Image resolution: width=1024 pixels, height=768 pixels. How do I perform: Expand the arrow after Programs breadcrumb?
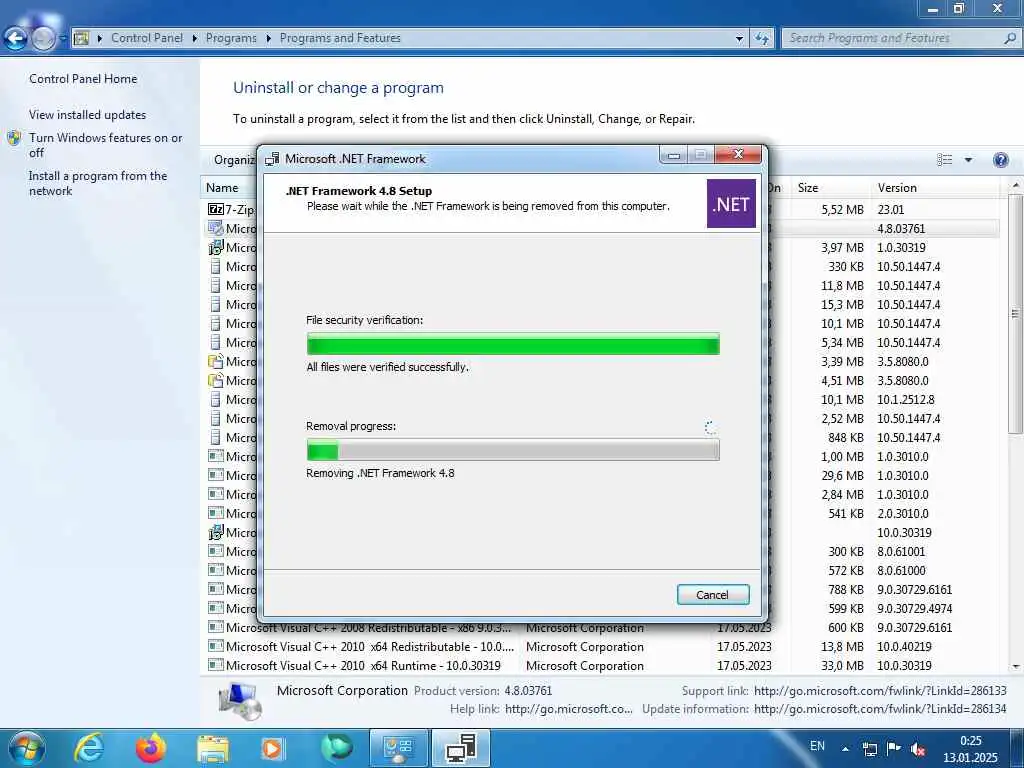268,39
